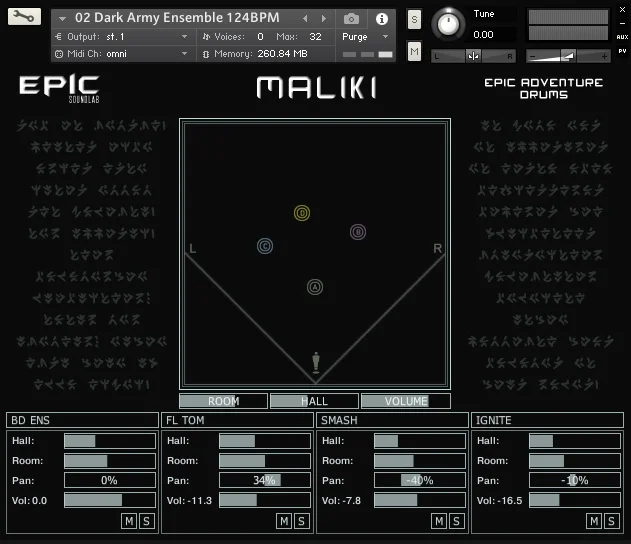Click the IGNITE channel header

click(x=547, y=420)
